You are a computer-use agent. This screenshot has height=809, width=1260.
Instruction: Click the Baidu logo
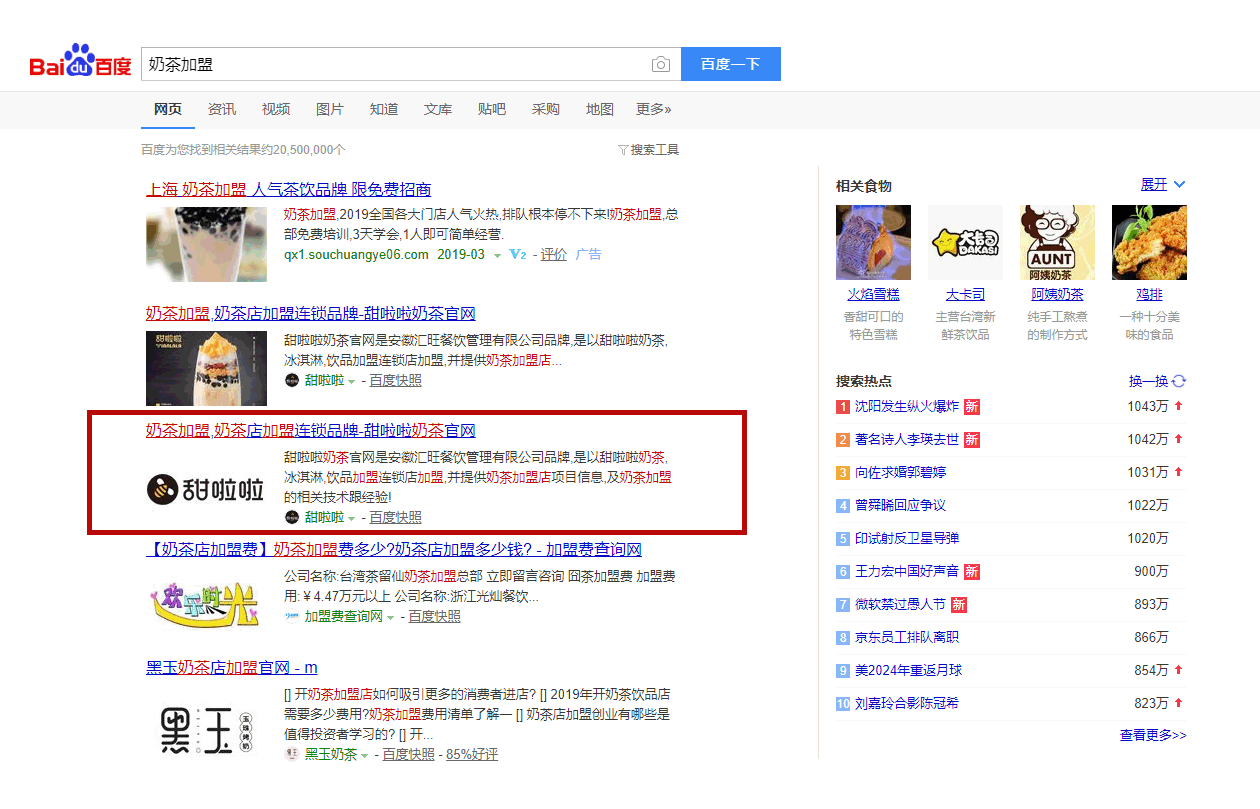(80, 62)
